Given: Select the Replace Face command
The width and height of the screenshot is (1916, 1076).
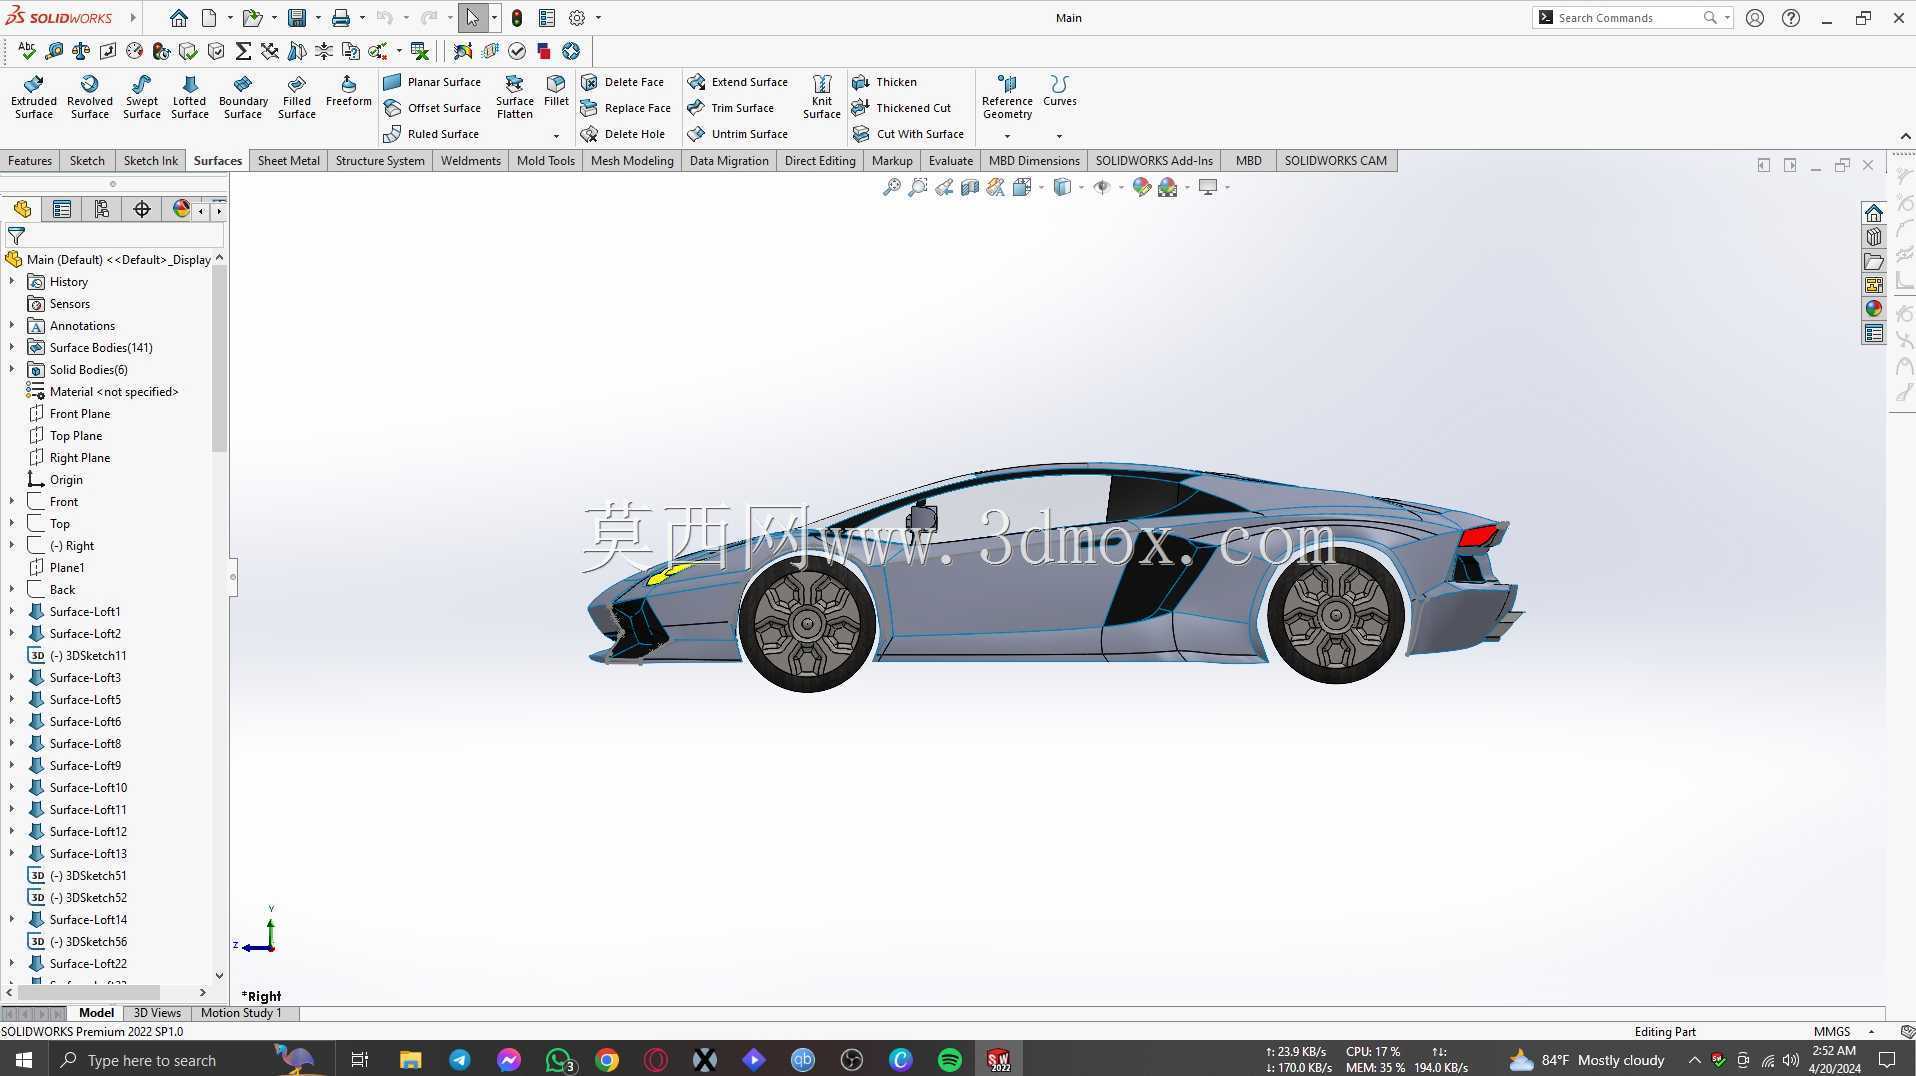Looking at the screenshot, I should [625, 108].
